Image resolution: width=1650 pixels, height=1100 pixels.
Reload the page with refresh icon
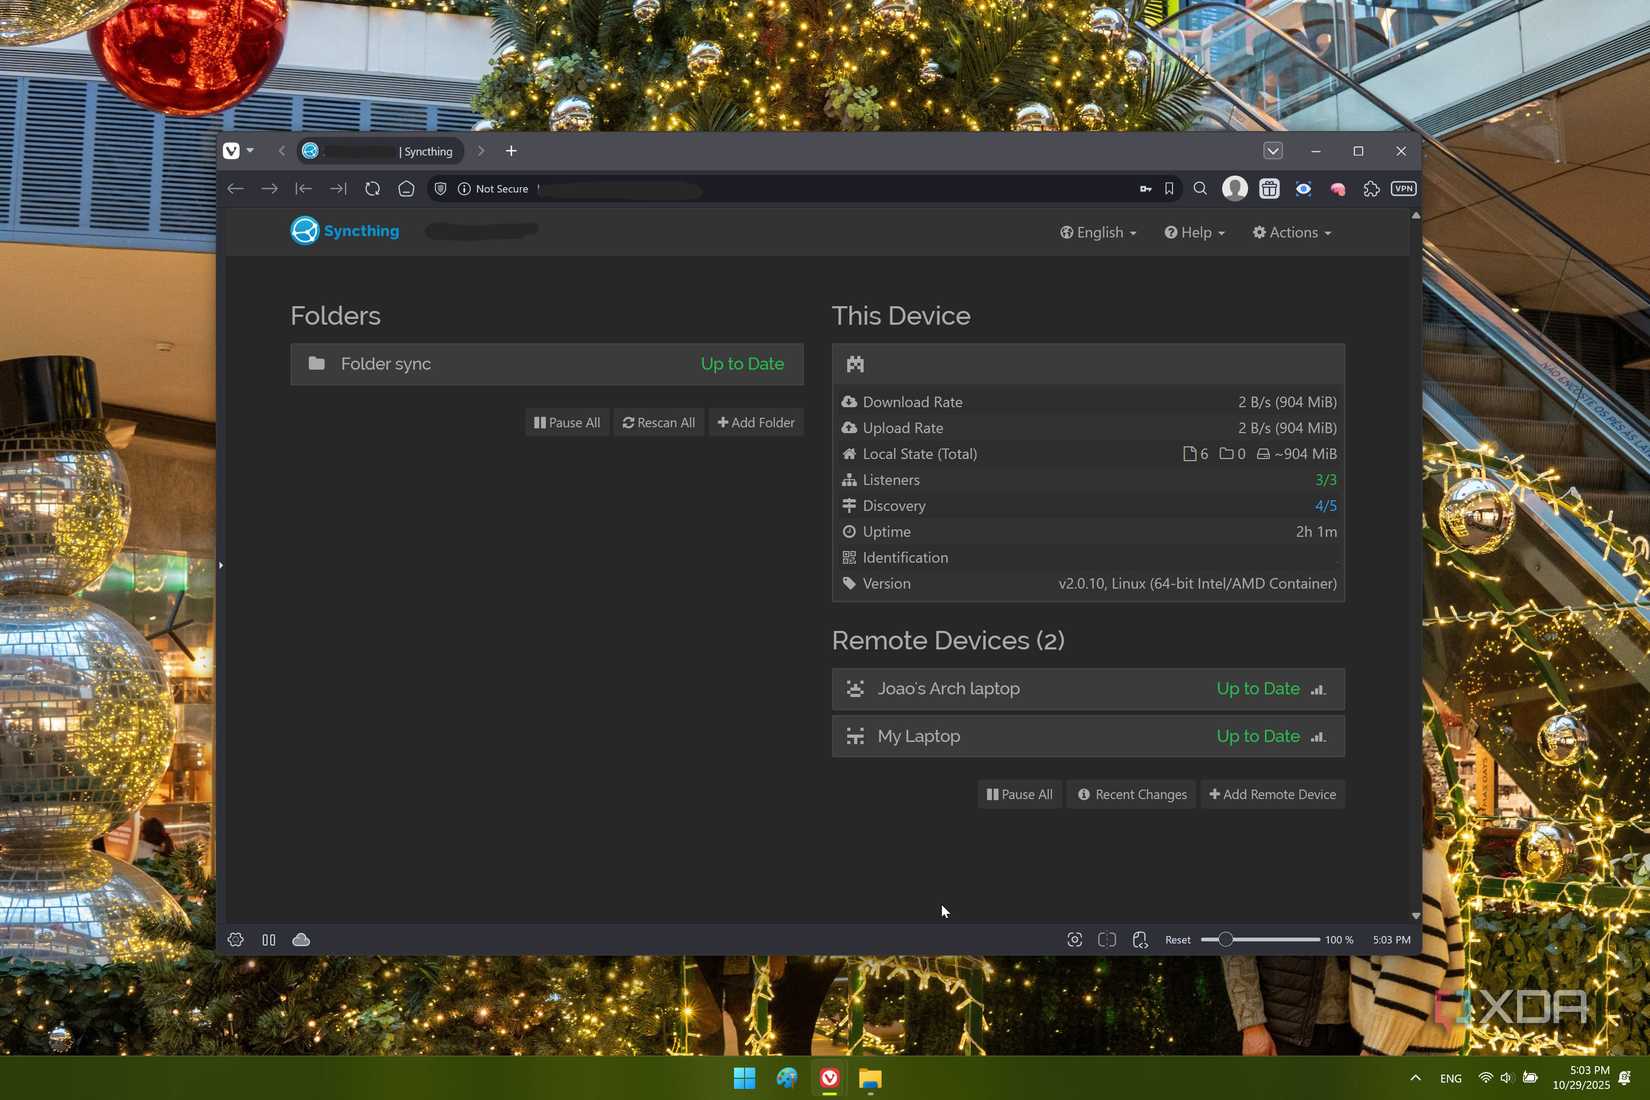tap(372, 189)
